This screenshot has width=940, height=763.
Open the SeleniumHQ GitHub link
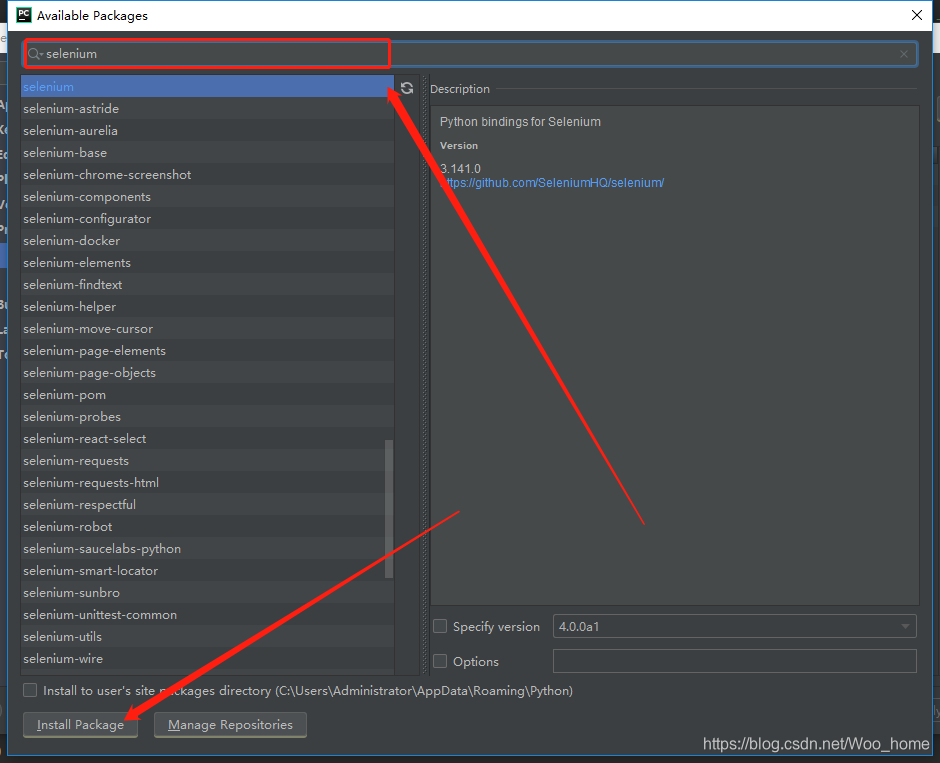tap(552, 183)
